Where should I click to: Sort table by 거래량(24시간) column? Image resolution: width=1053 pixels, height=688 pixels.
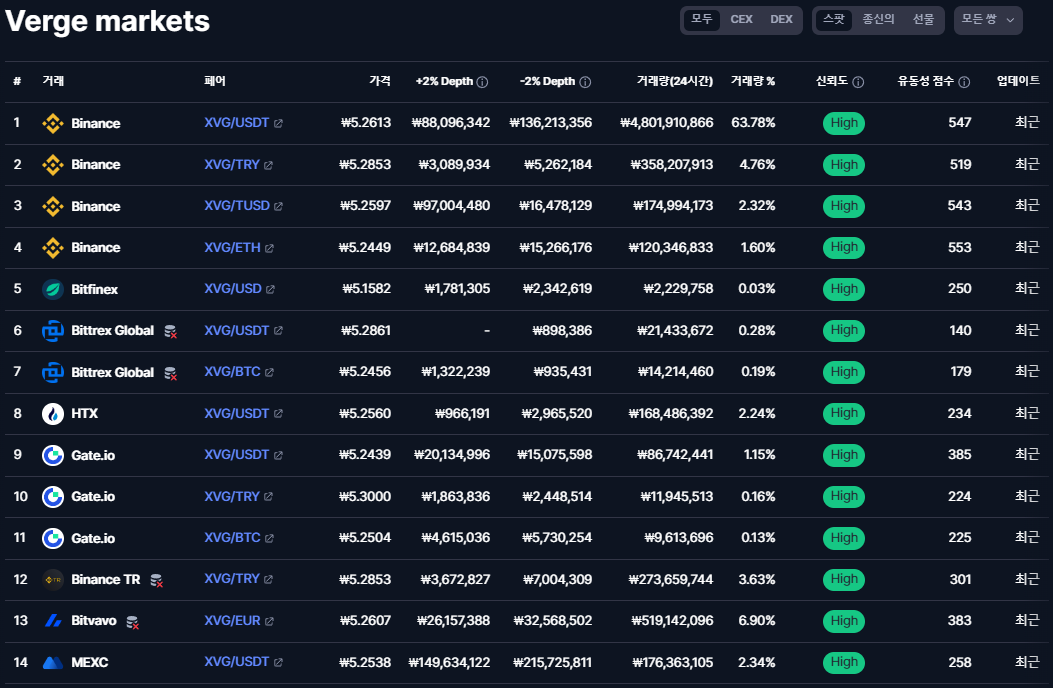coord(675,81)
